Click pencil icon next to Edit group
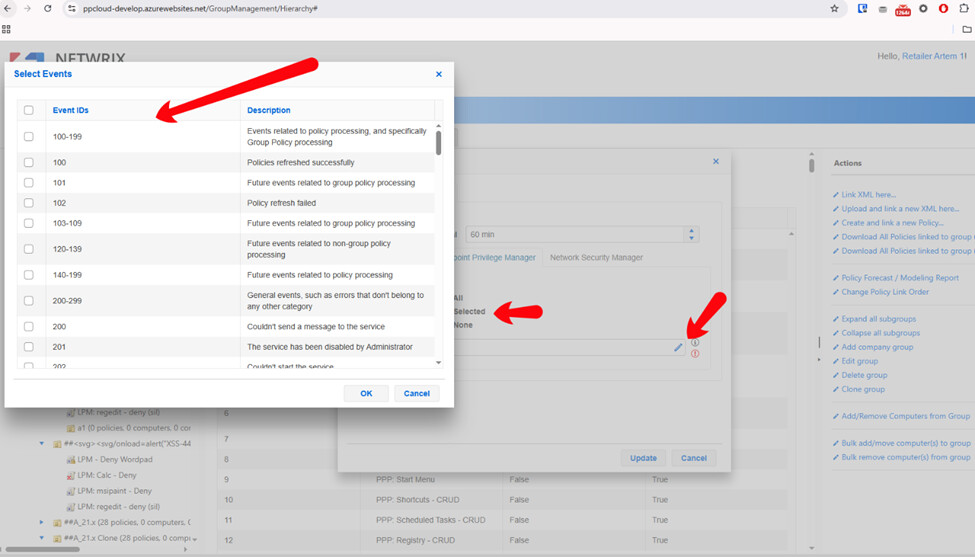 (835, 361)
